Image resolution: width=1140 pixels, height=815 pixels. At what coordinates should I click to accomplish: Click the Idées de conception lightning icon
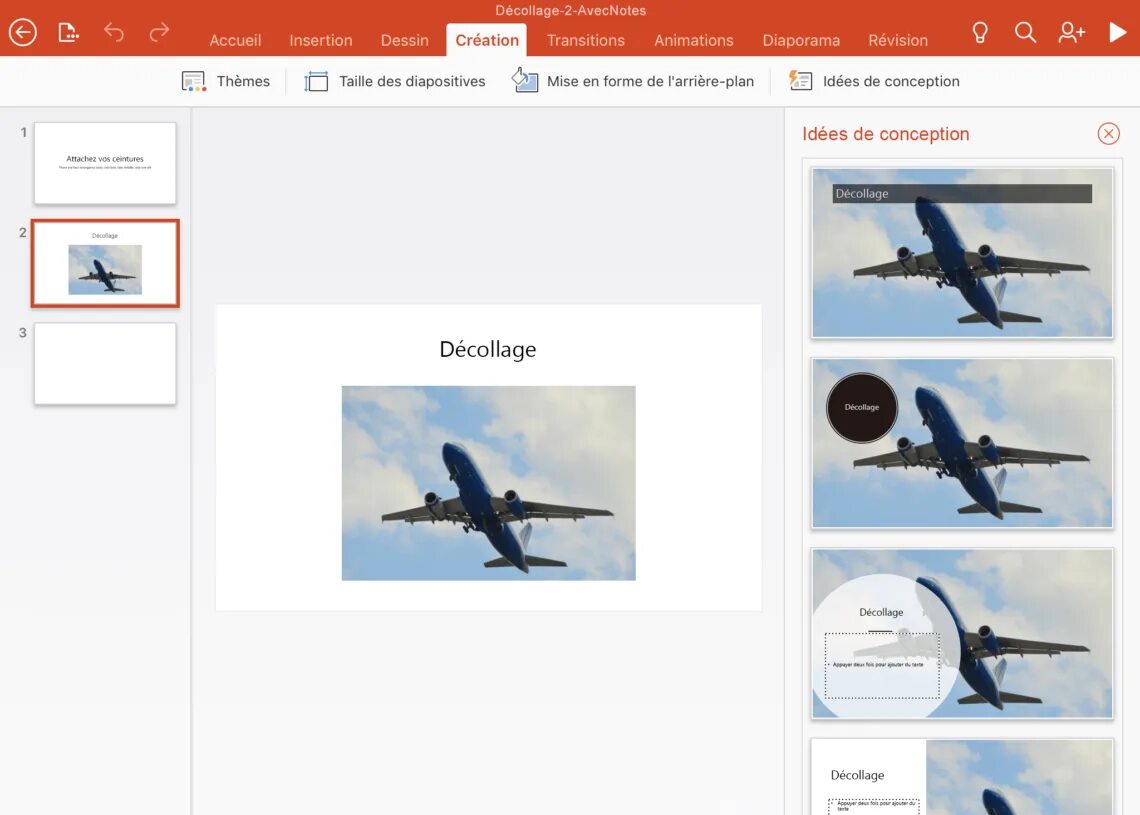[800, 81]
